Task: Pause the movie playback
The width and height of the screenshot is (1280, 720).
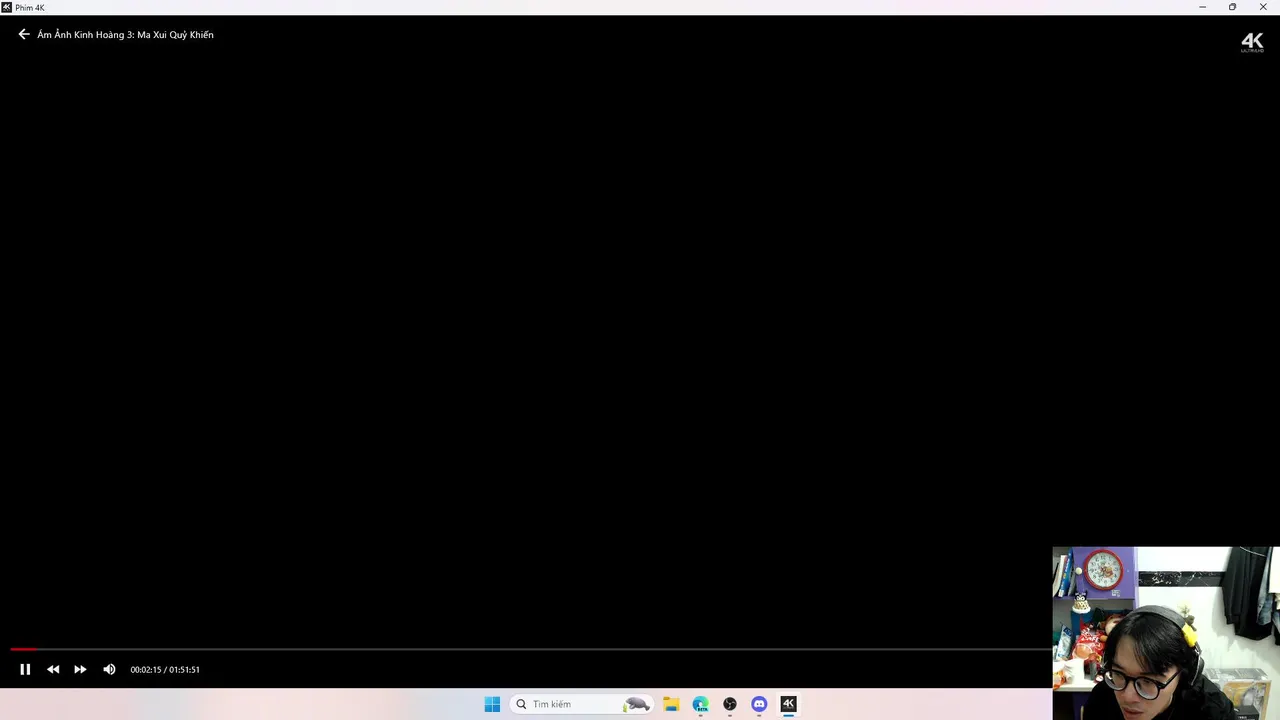Action: (25, 669)
